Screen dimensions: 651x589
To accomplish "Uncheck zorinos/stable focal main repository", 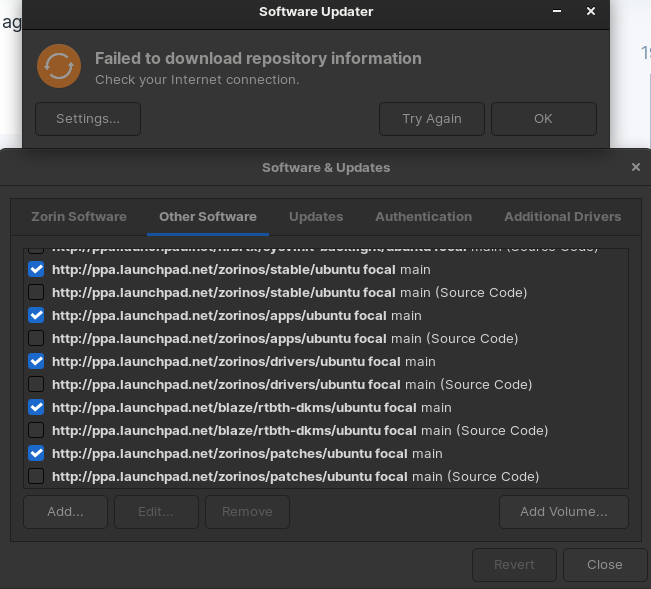I will click(36, 269).
